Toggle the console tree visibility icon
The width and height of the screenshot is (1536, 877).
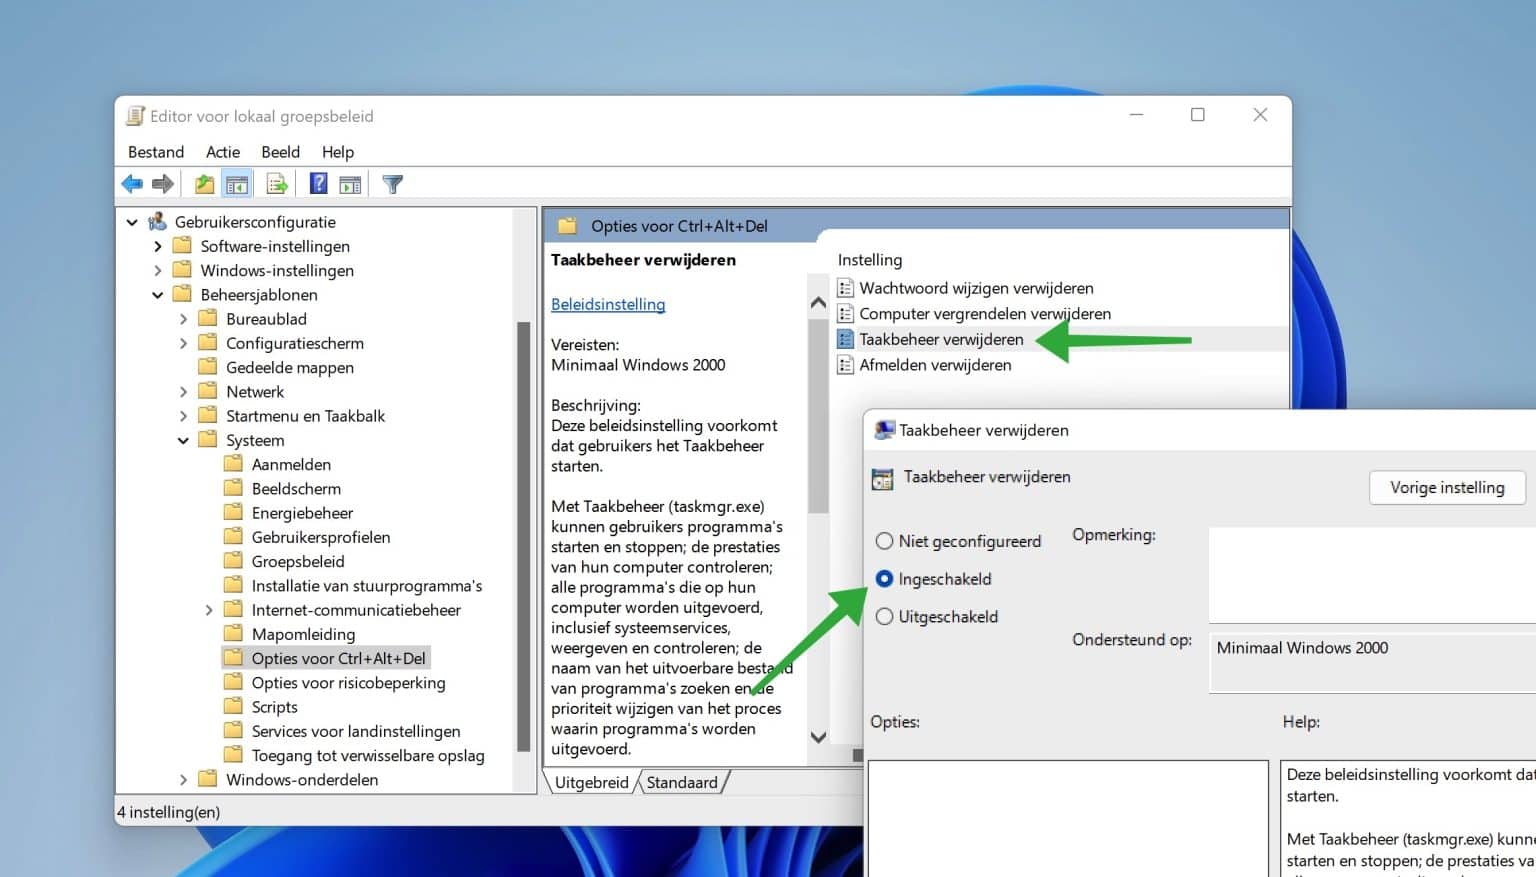pyautogui.click(x=237, y=183)
